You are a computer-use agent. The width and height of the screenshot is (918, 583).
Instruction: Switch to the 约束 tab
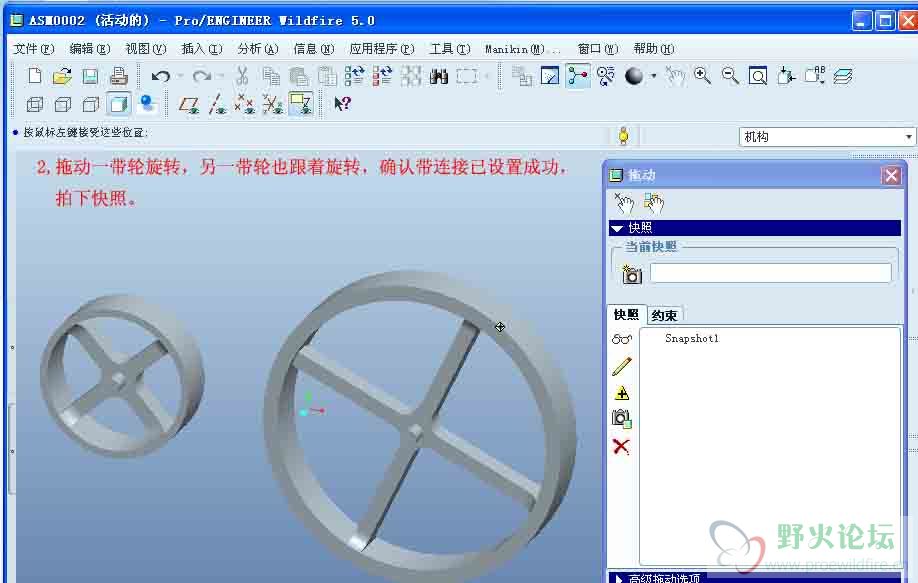[664, 315]
